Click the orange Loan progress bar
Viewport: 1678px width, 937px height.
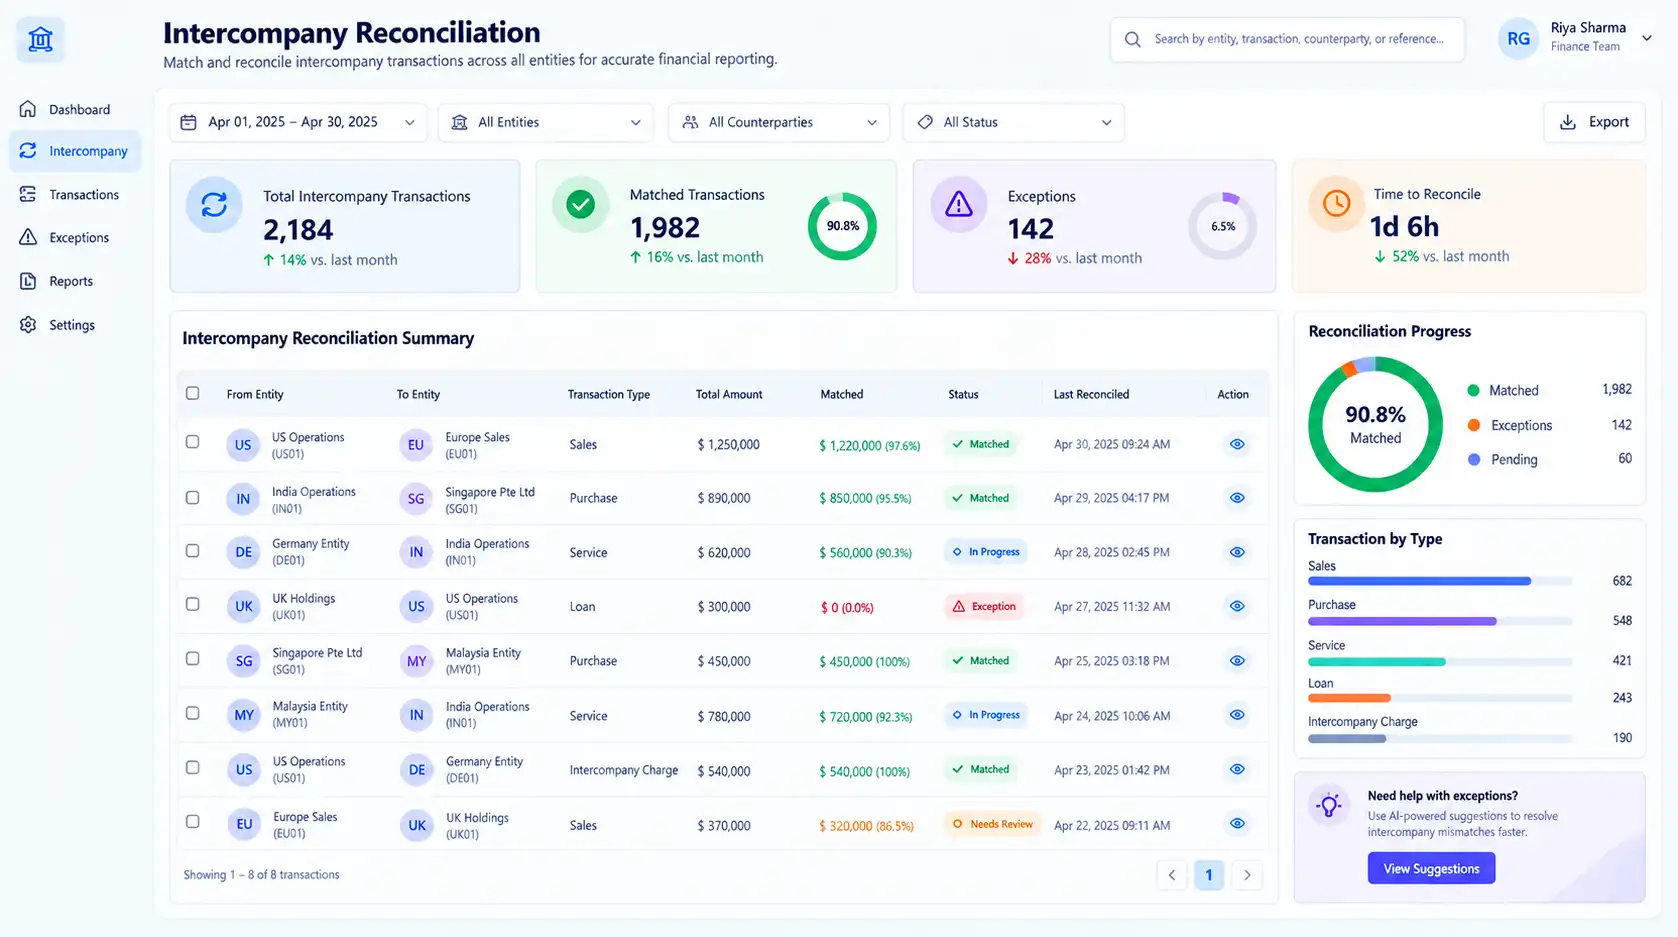click(1349, 698)
